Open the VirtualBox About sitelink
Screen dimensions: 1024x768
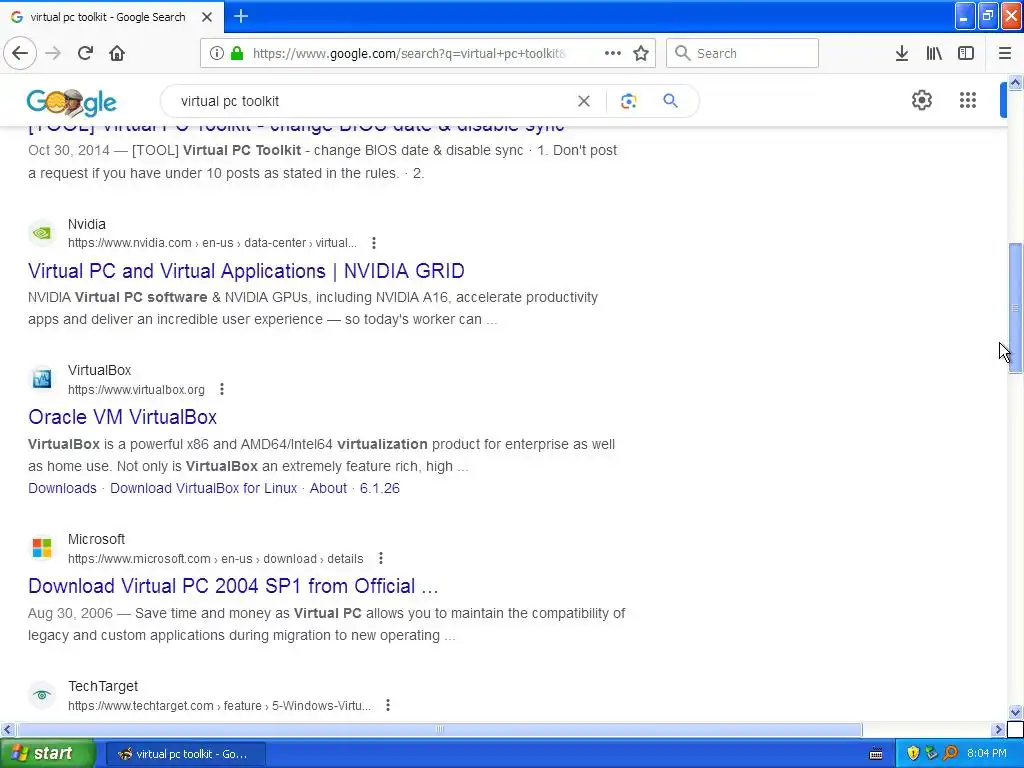[328, 488]
